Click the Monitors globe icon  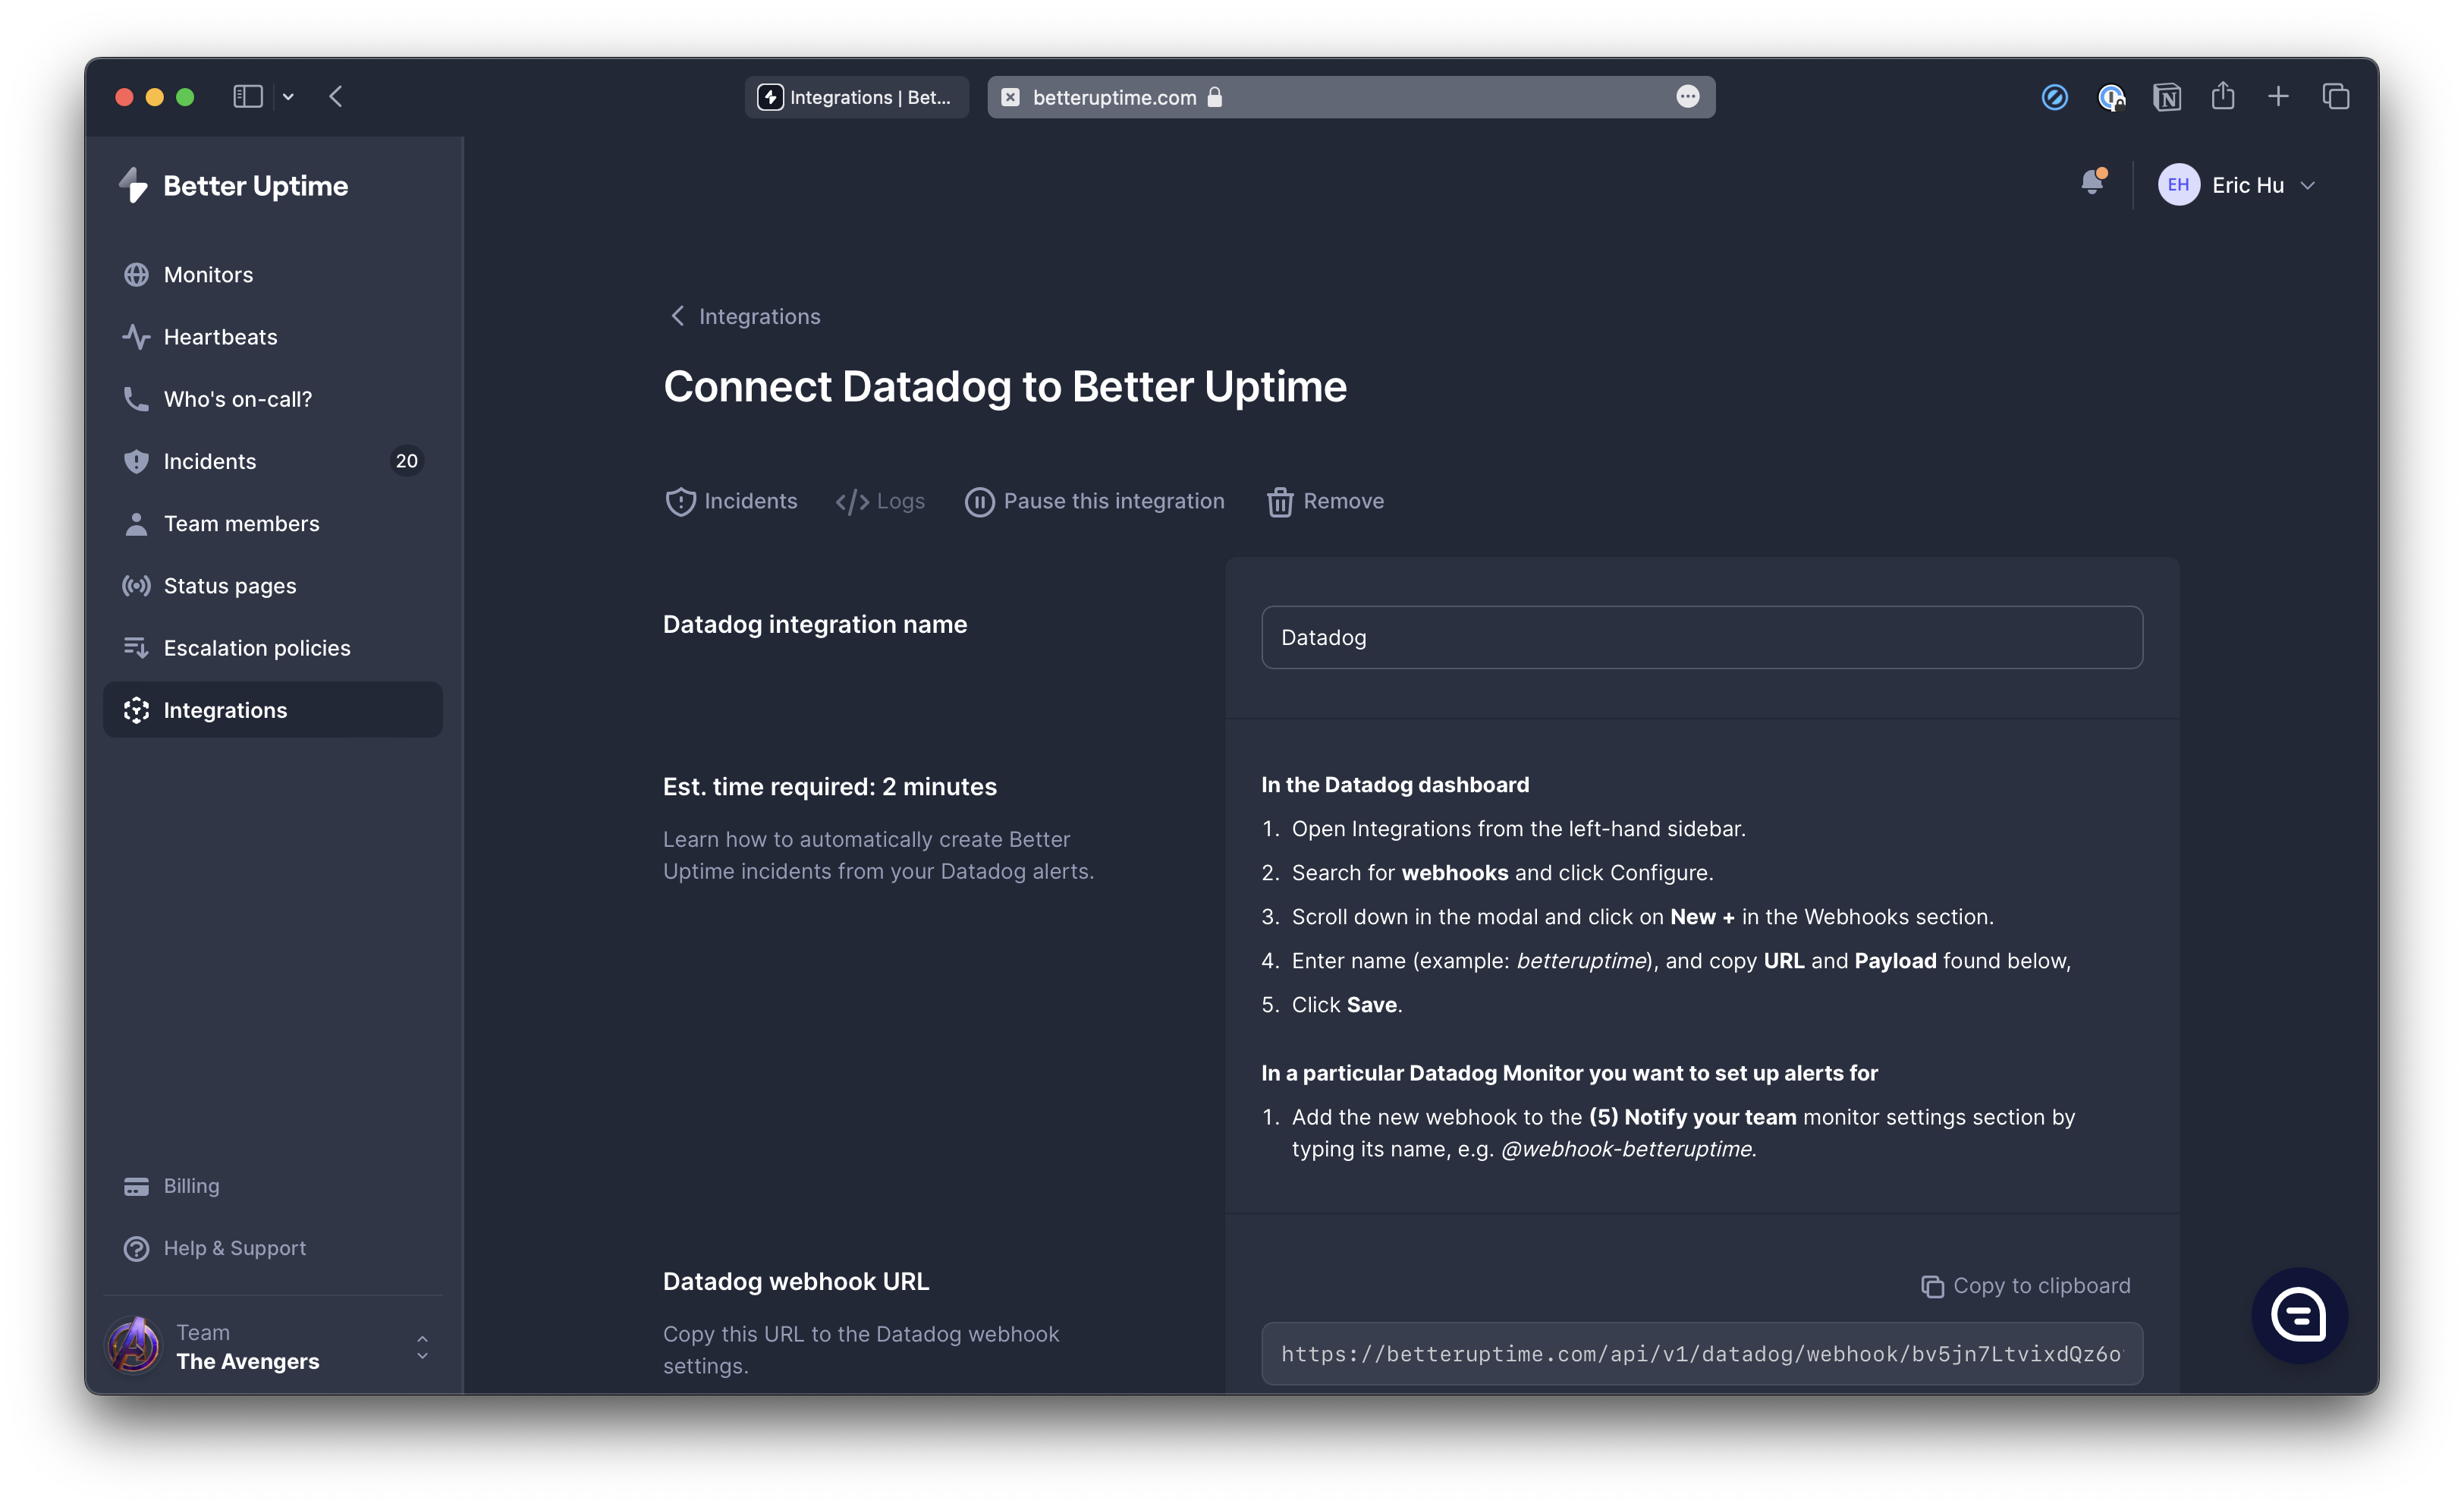click(x=136, y=274)
